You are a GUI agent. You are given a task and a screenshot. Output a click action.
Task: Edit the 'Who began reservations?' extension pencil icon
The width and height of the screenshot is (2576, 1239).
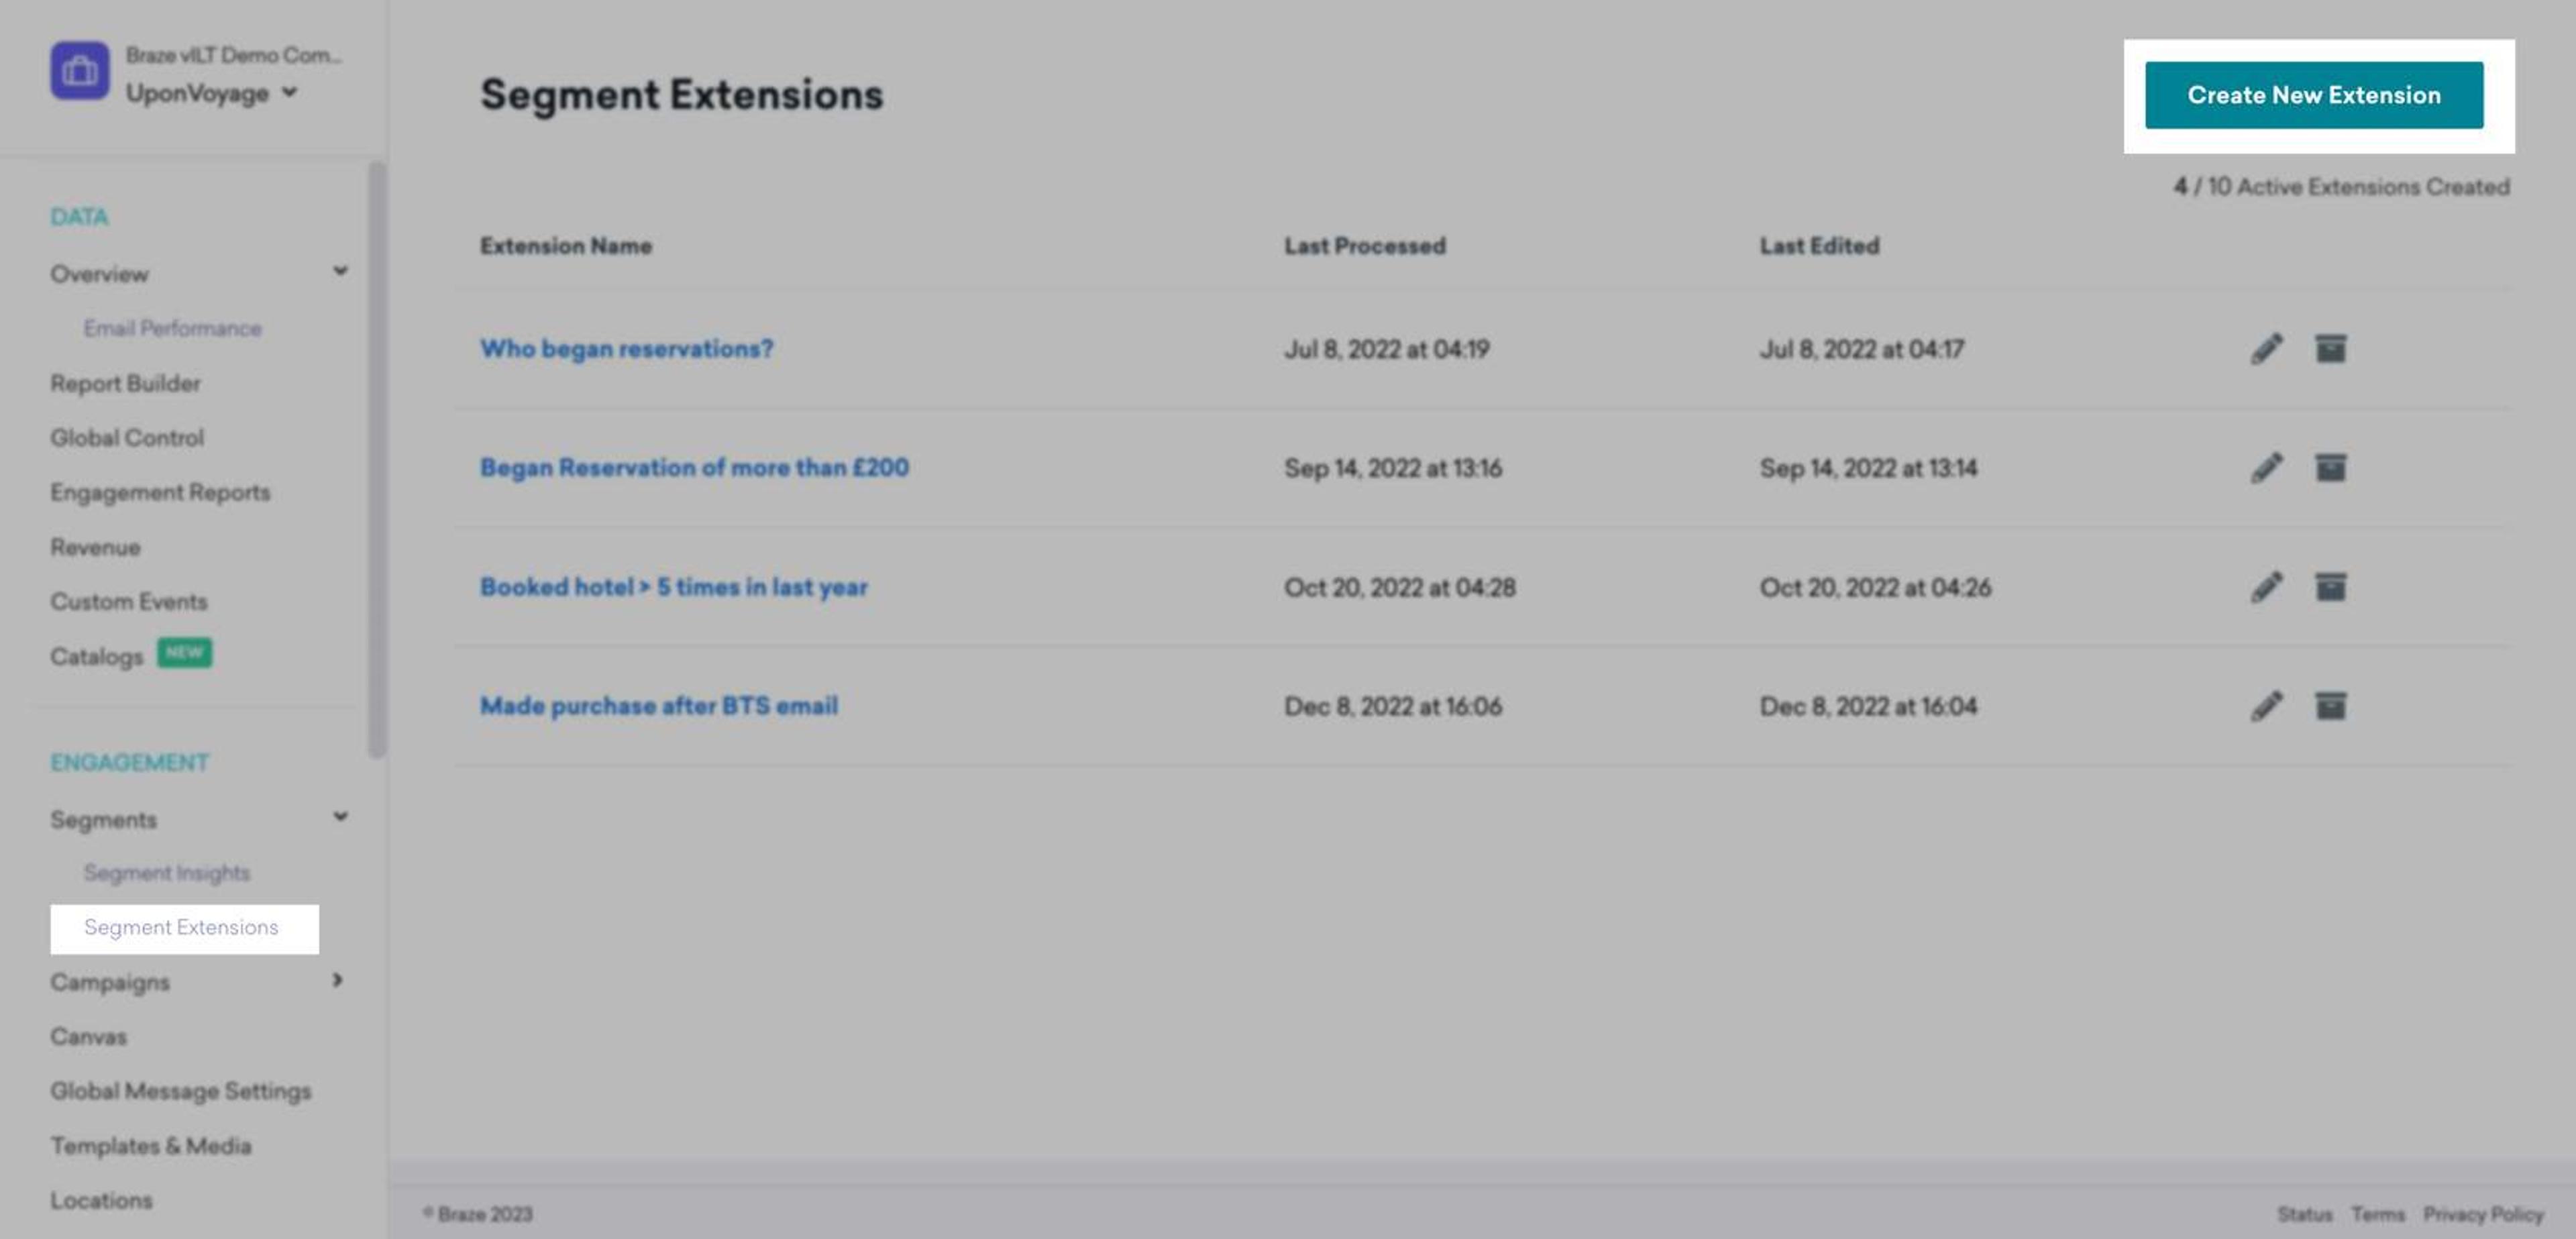[2266, 349]
